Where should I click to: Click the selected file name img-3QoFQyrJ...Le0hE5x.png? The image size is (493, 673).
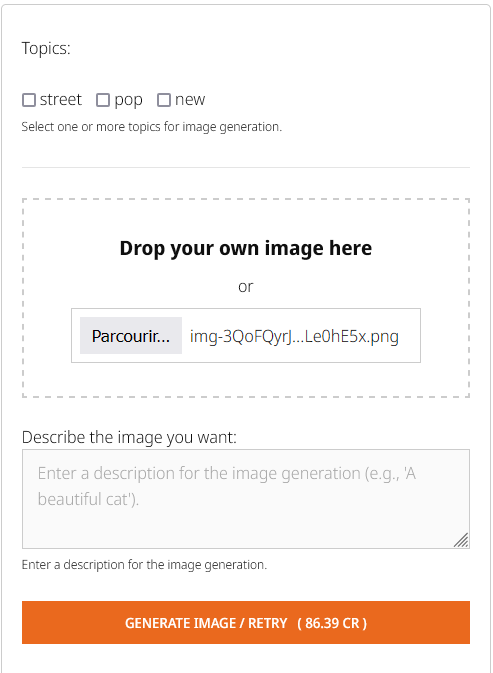click(294, 336)
